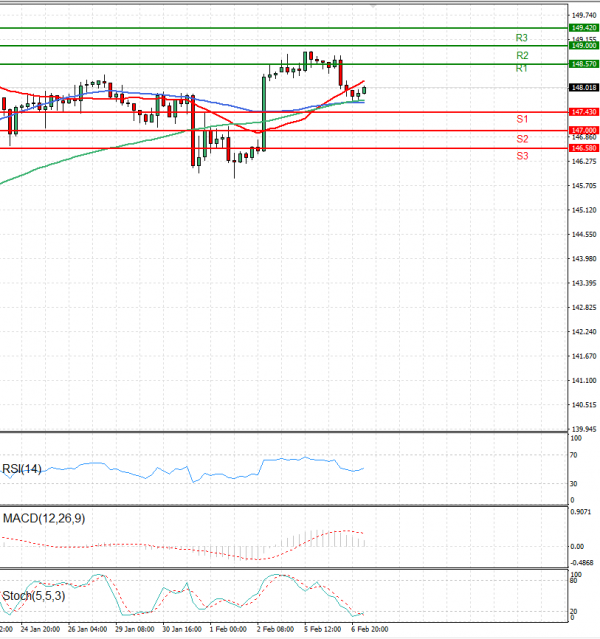Click the S2 support label
The height and width of the screenshot is (639, 600).
coord(522,139)
